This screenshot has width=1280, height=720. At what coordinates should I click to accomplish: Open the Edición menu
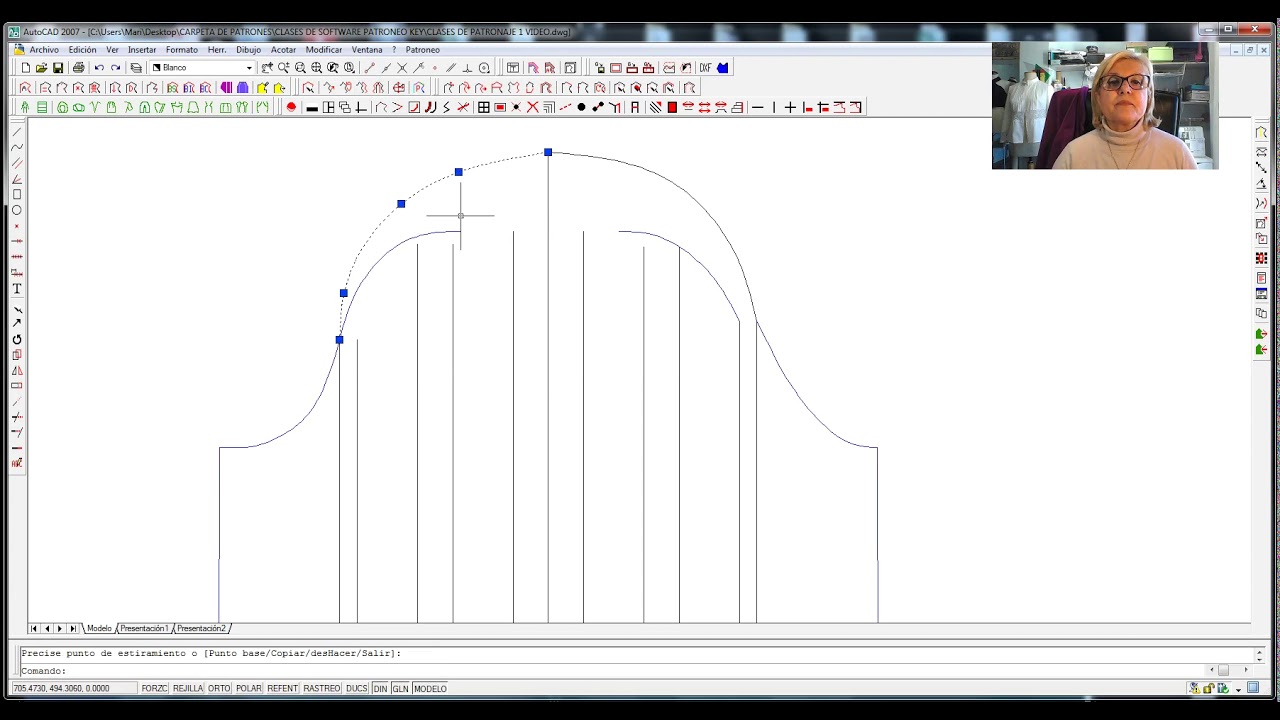click(82, 49)
